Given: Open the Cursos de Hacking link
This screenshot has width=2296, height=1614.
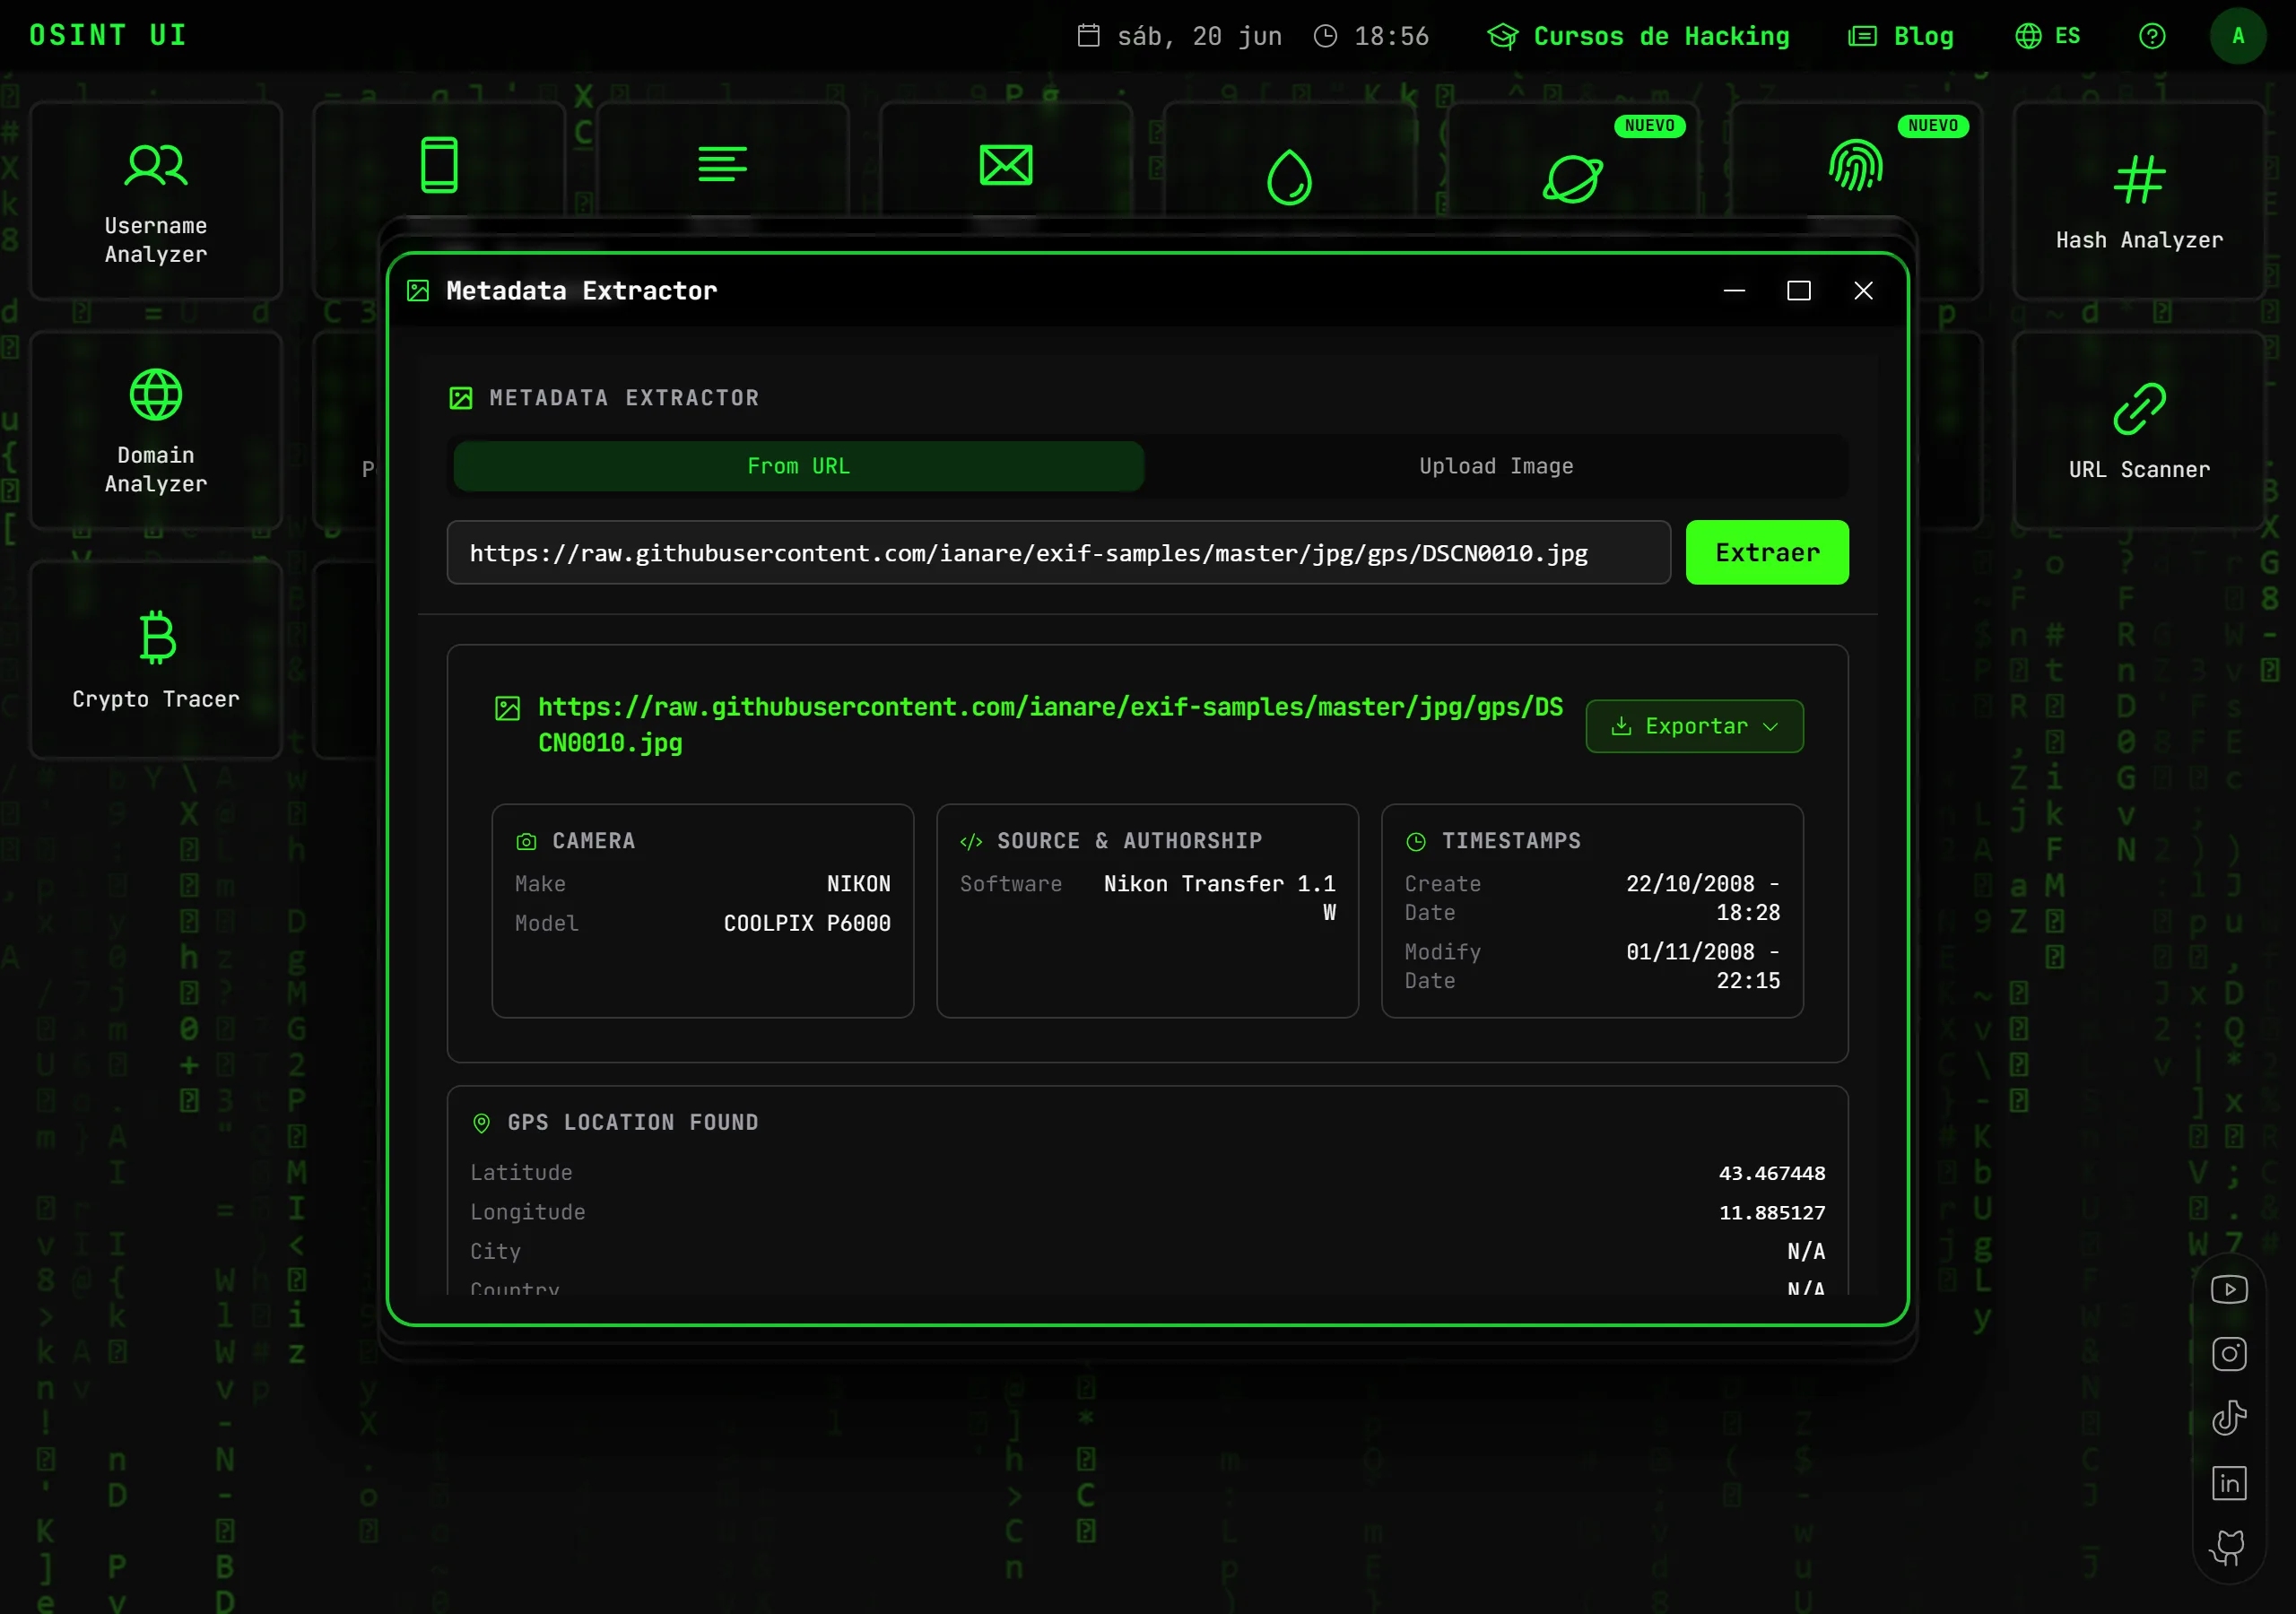Looking at the screenshot, I should tap(1638, 36).
